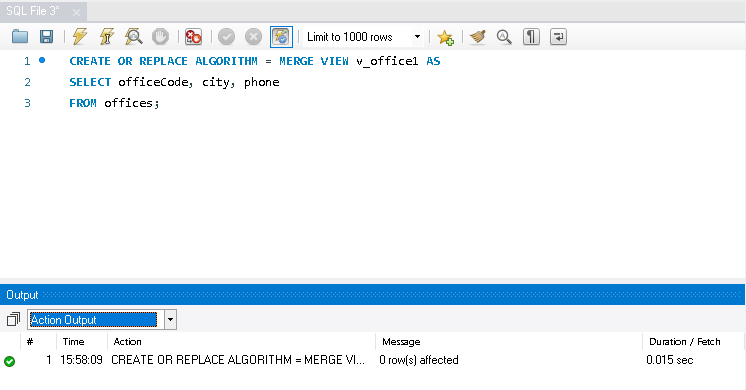Click the 0 row(s) affected message
The image size is (746, 390).
coord(419,360)
